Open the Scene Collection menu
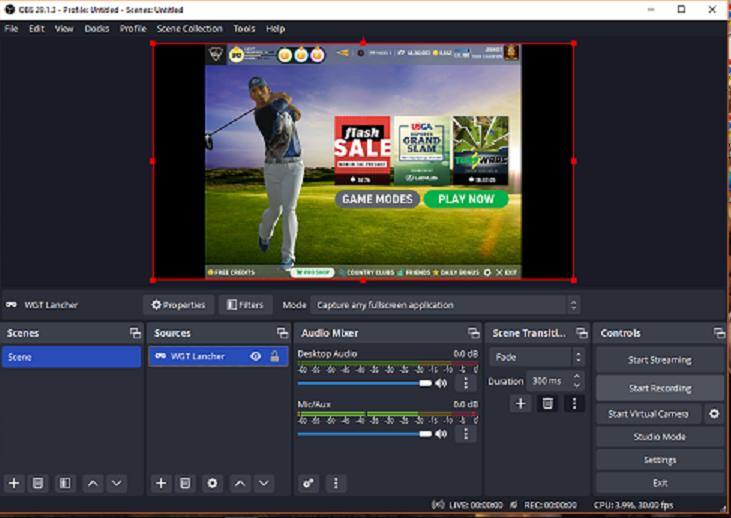The image size is (731, 518). (x=190, y=29)
